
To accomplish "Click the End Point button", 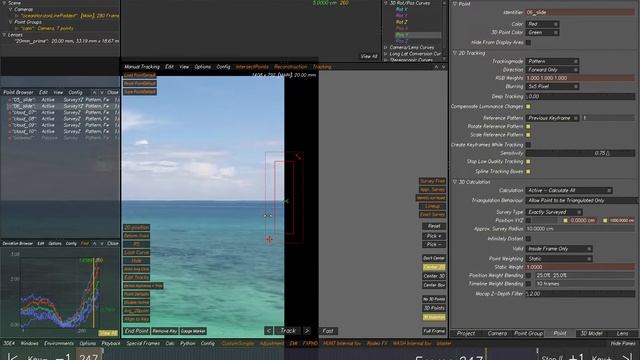I will pos(136,331).
